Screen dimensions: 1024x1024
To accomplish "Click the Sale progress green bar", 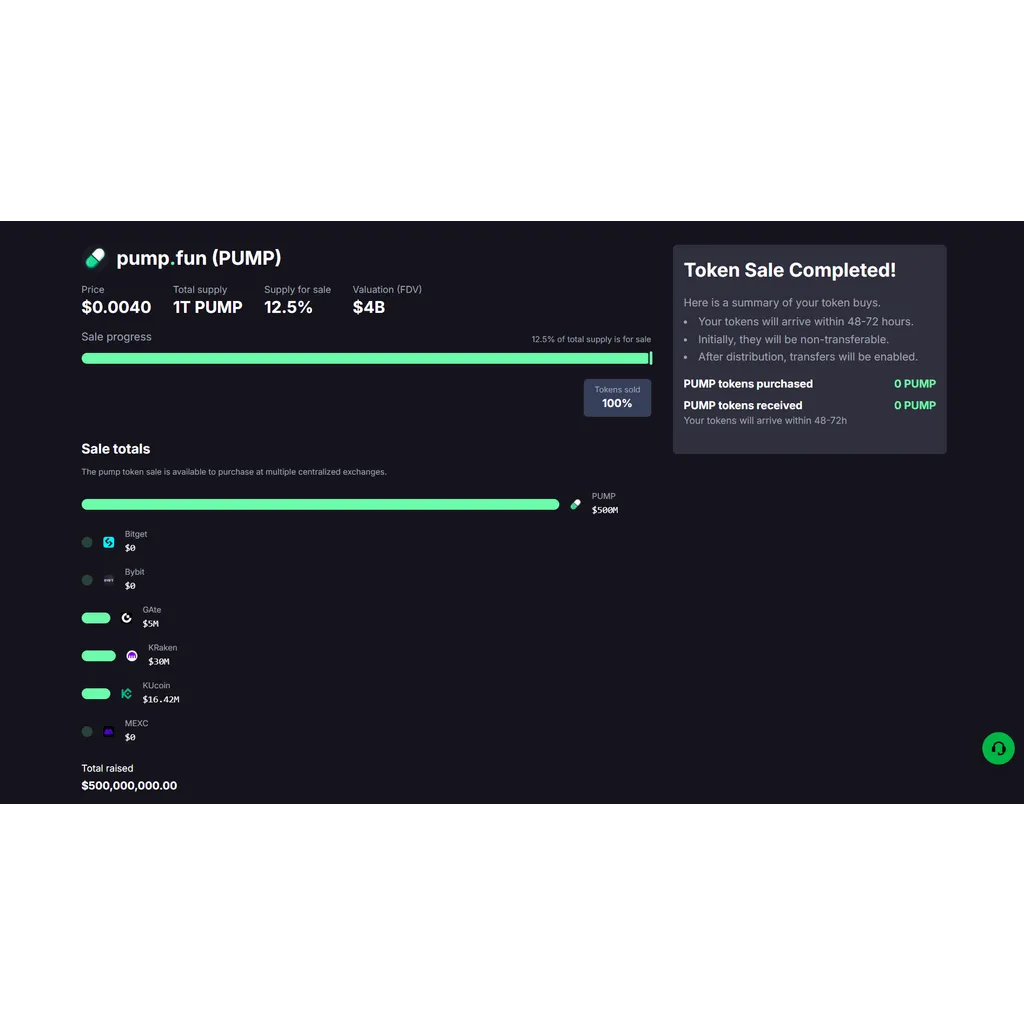I will (366, 358).
